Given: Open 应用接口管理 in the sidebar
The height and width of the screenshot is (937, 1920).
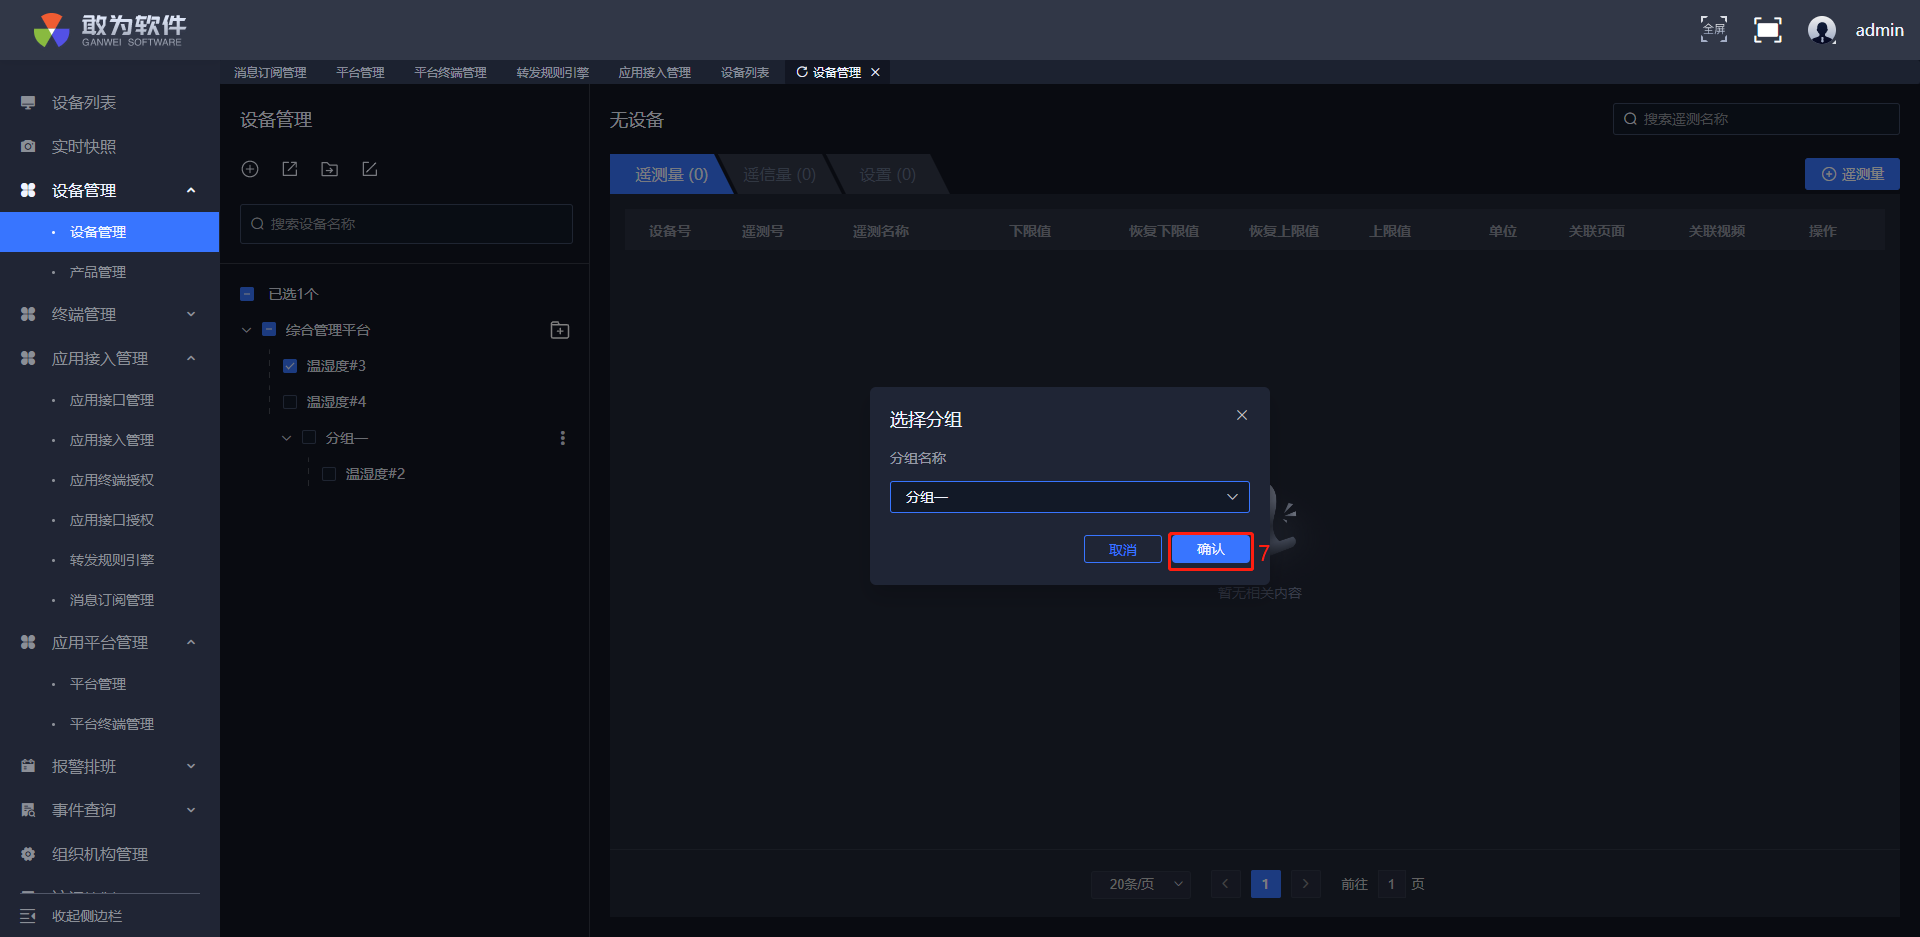Looking at the screenshot, I should [110, 400].
